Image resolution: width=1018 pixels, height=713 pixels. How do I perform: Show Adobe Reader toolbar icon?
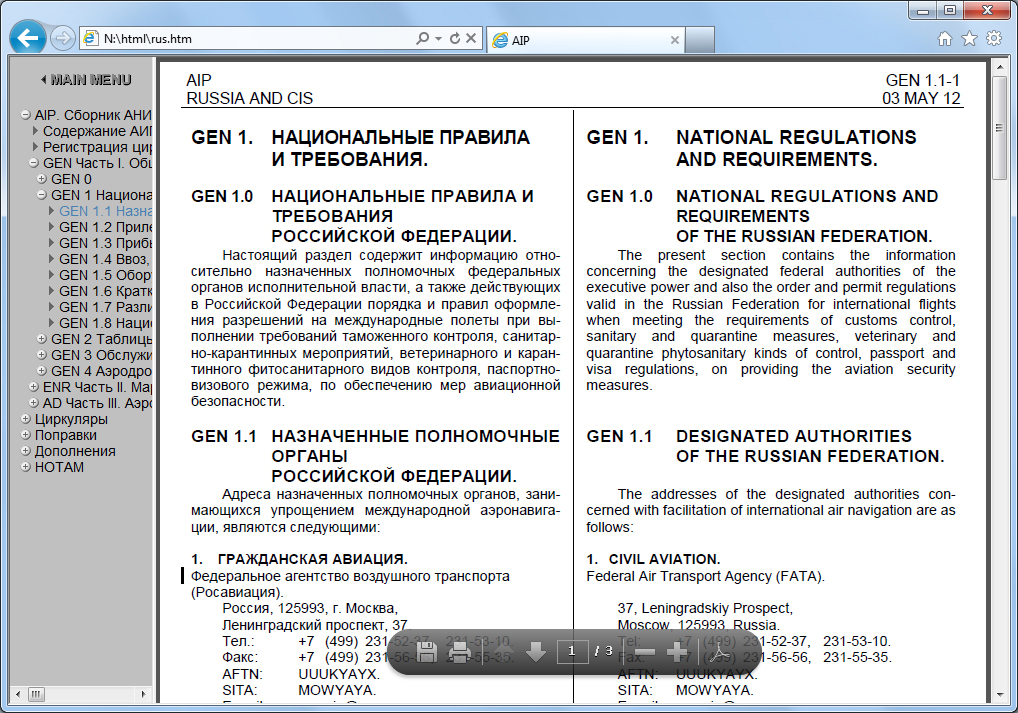click(x=719, y=652)
